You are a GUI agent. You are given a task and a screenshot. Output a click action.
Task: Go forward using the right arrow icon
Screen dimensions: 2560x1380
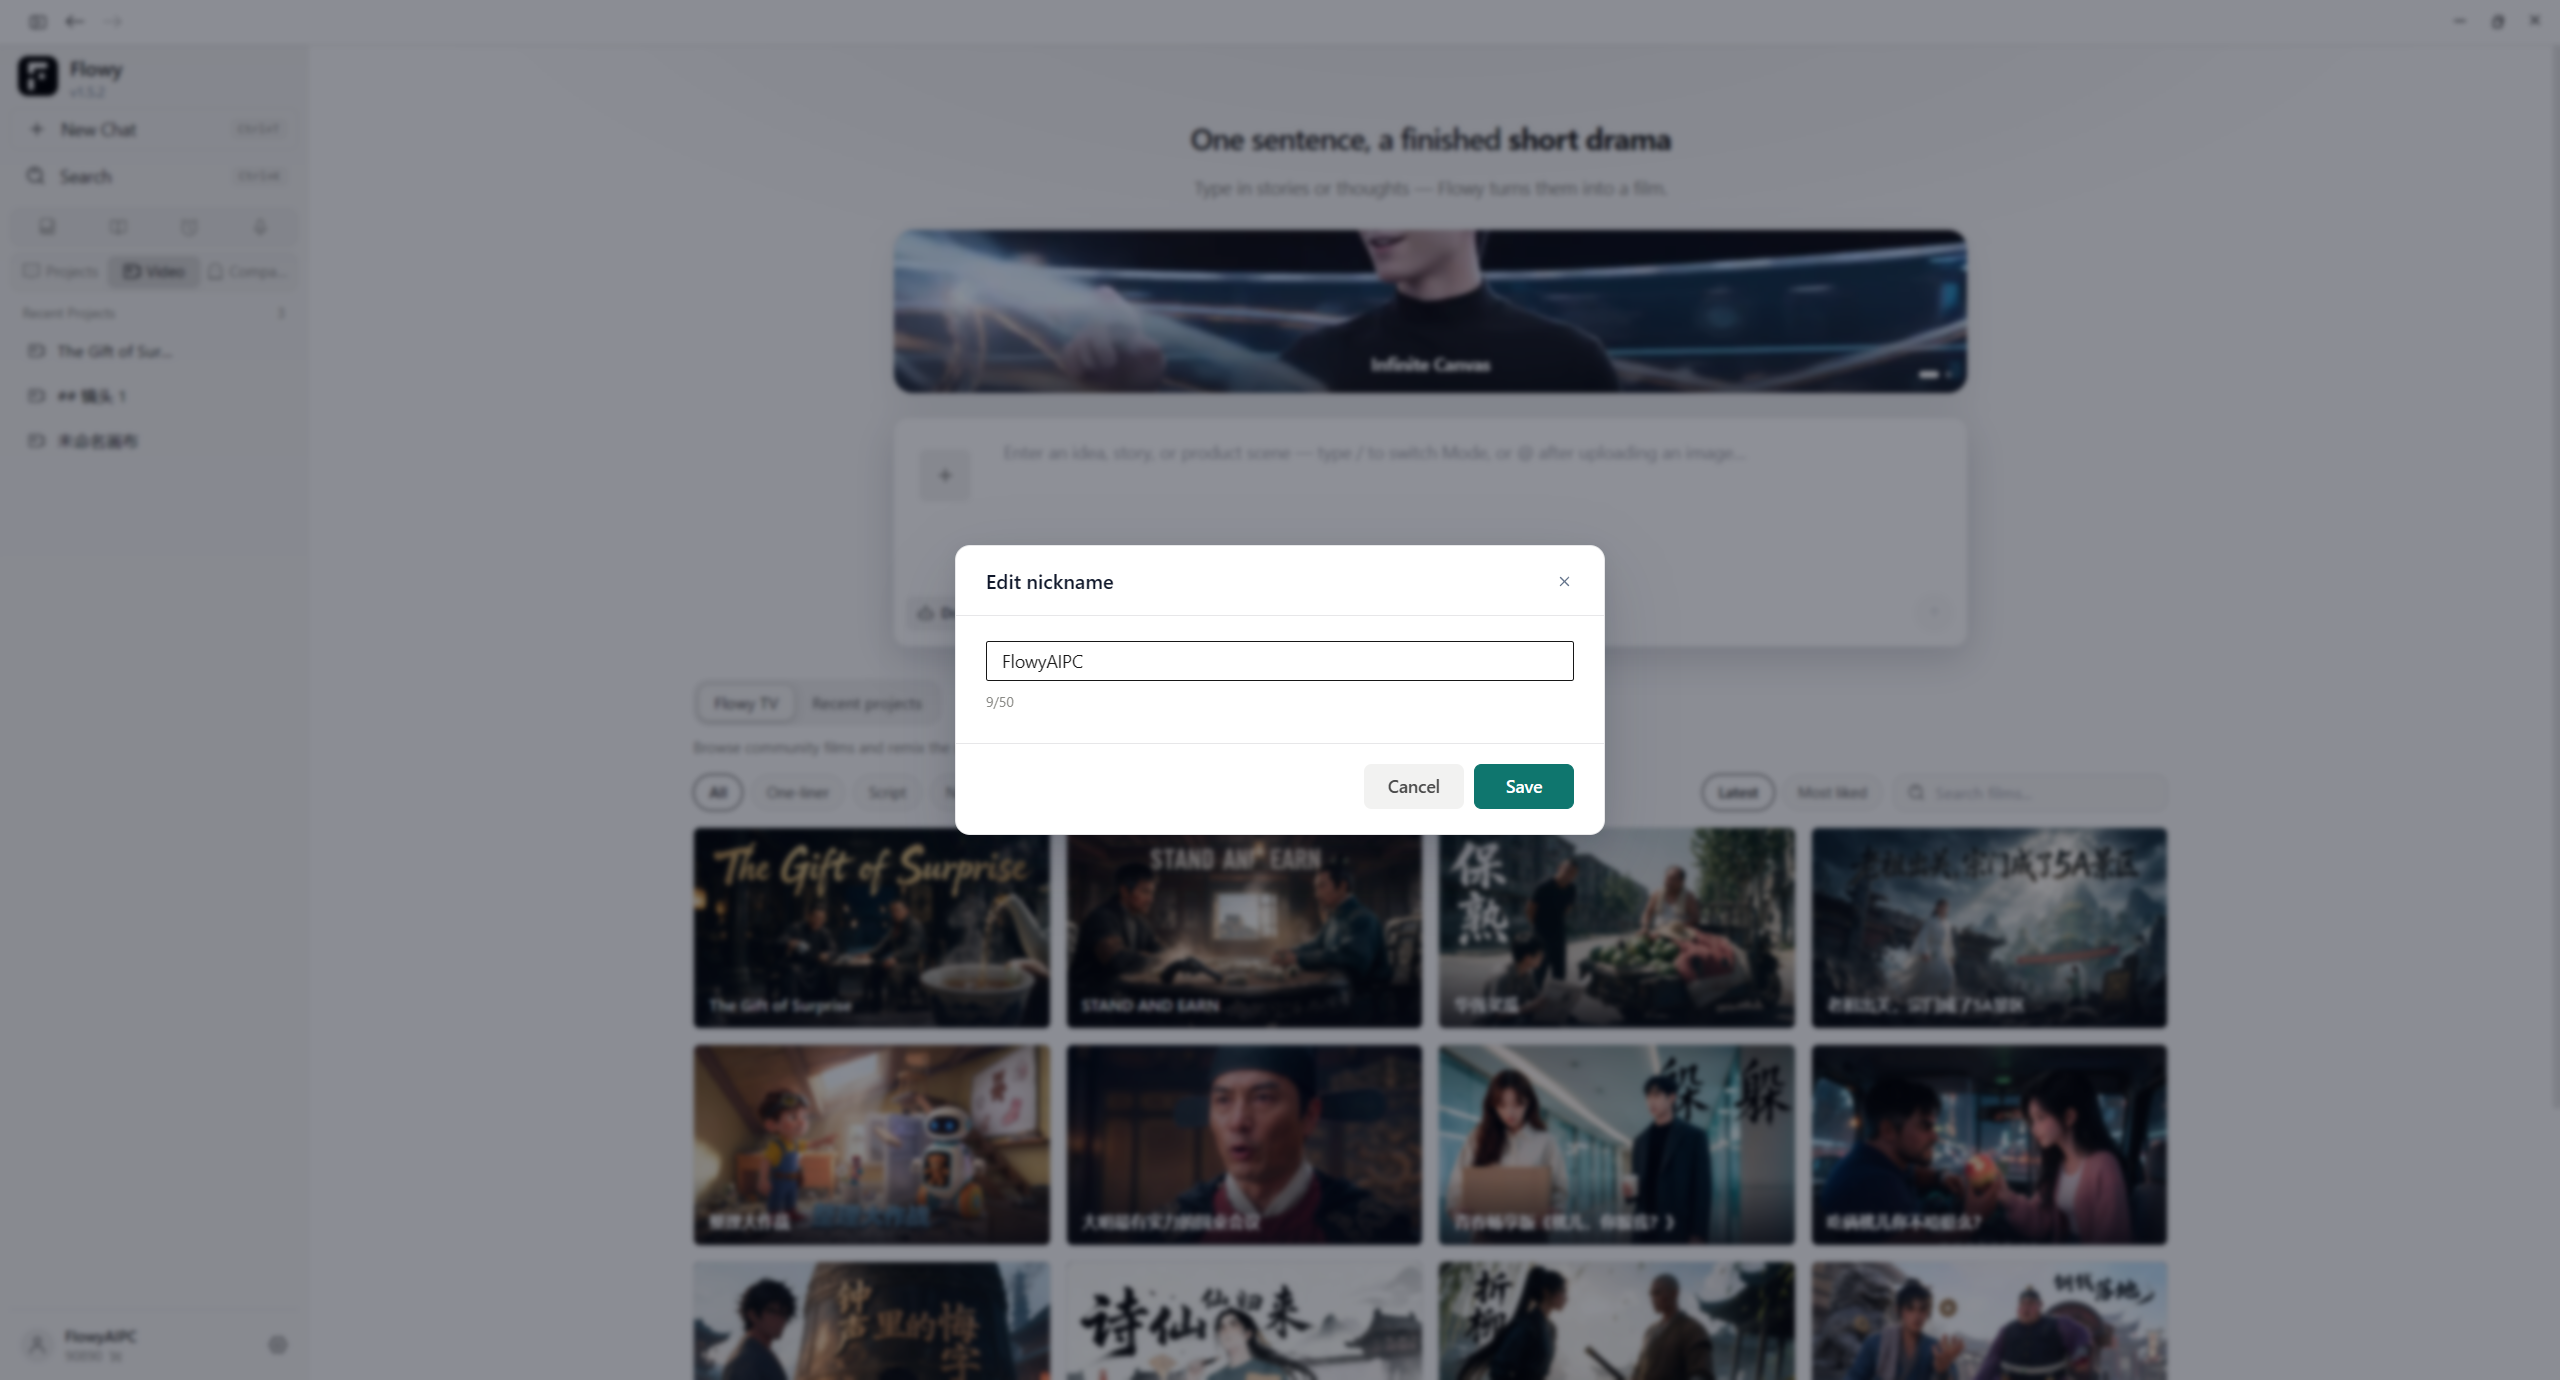coord(113,21)
